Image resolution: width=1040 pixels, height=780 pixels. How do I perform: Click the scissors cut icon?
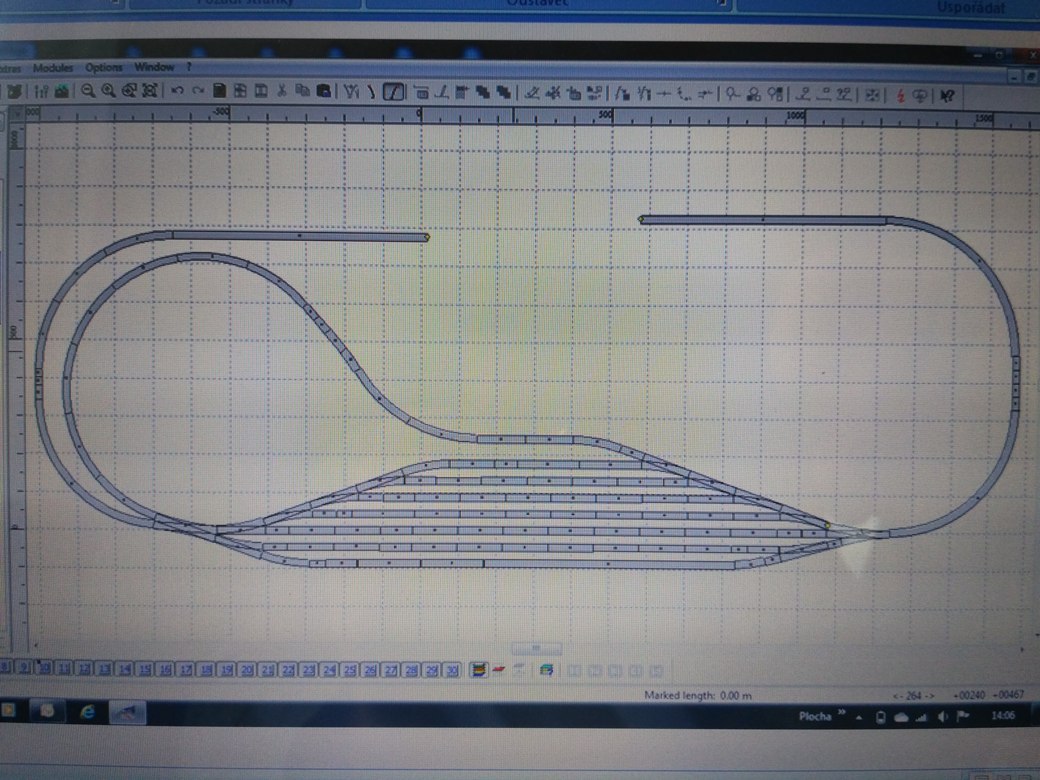coord(282,91)
